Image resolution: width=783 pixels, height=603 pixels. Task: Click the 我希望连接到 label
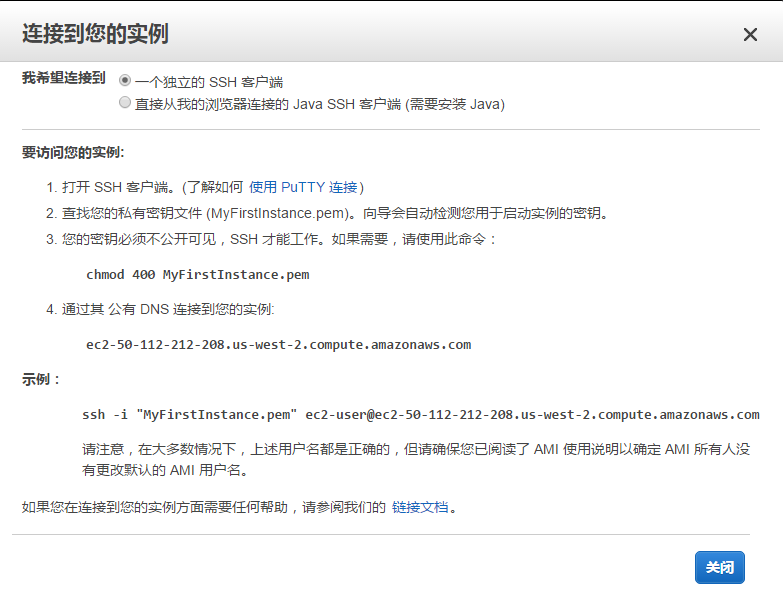(63, 78)
